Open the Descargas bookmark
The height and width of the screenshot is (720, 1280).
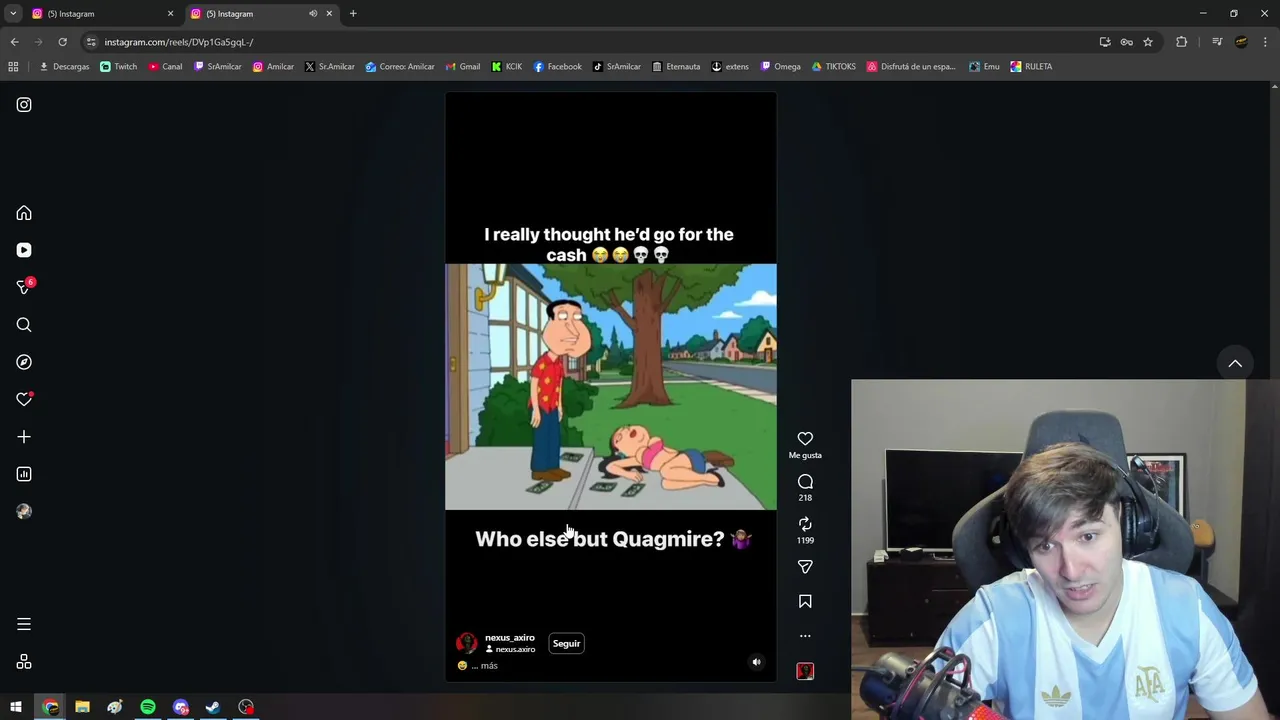(64, 67)
